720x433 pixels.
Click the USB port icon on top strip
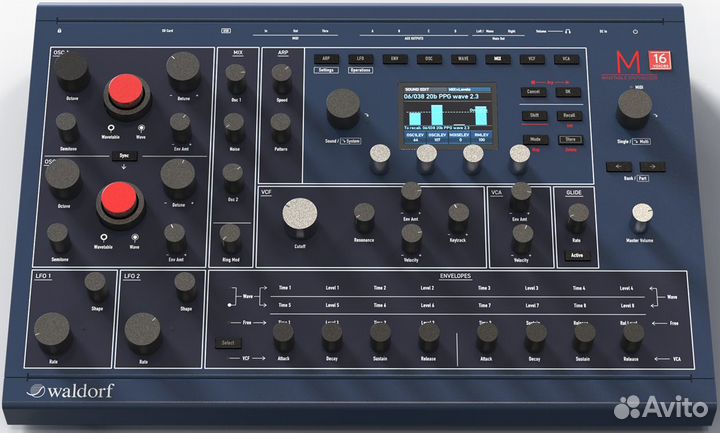click(x=226, y=31)
